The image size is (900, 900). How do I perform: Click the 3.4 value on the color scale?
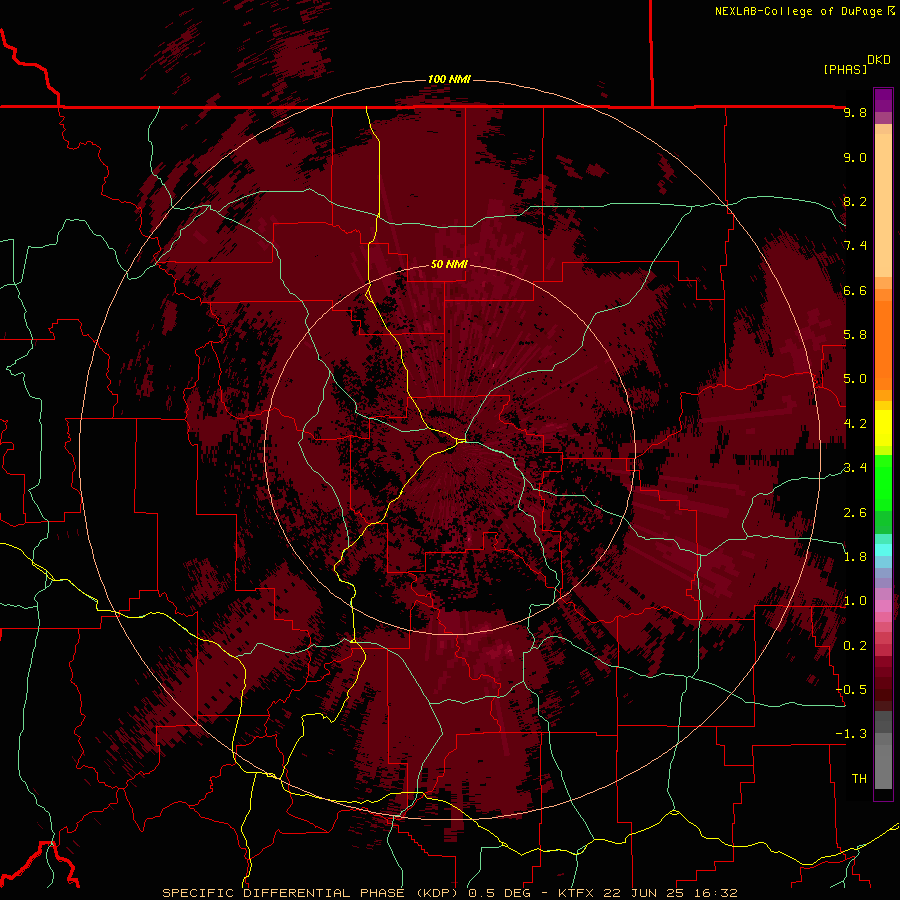pos(855,468)
